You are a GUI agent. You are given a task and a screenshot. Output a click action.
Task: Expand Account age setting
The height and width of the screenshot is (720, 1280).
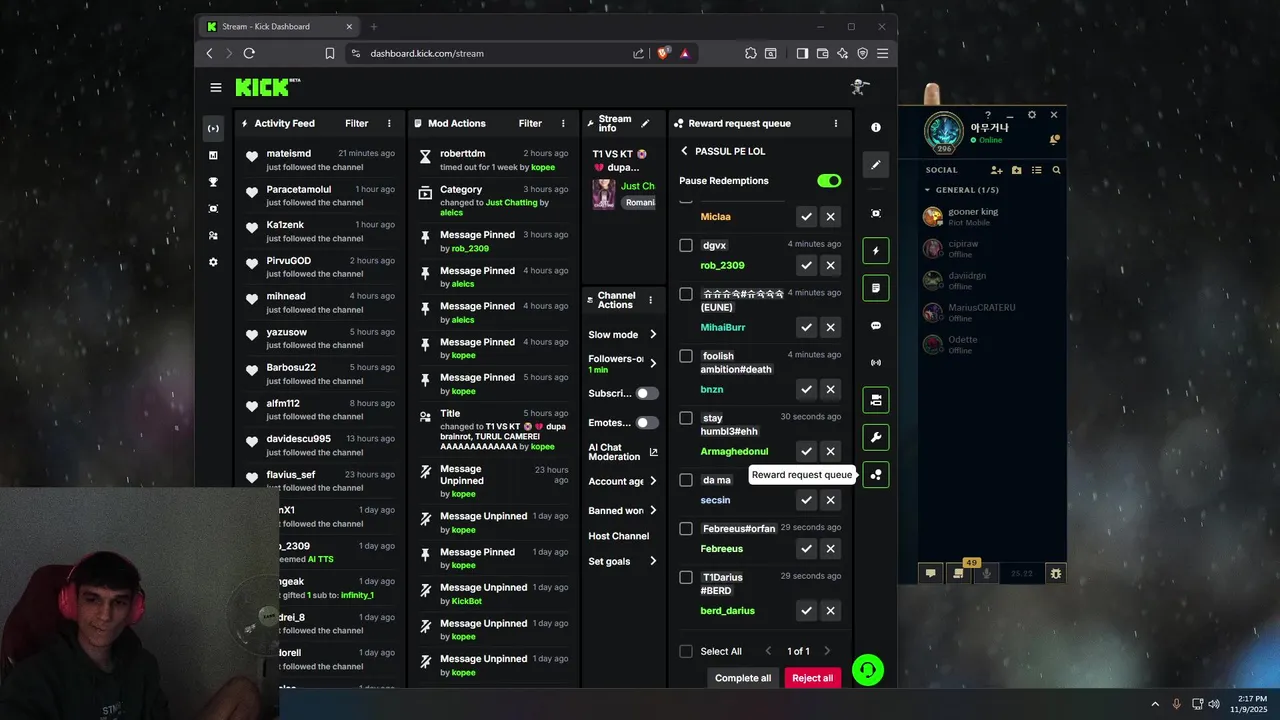coord(653,481)
